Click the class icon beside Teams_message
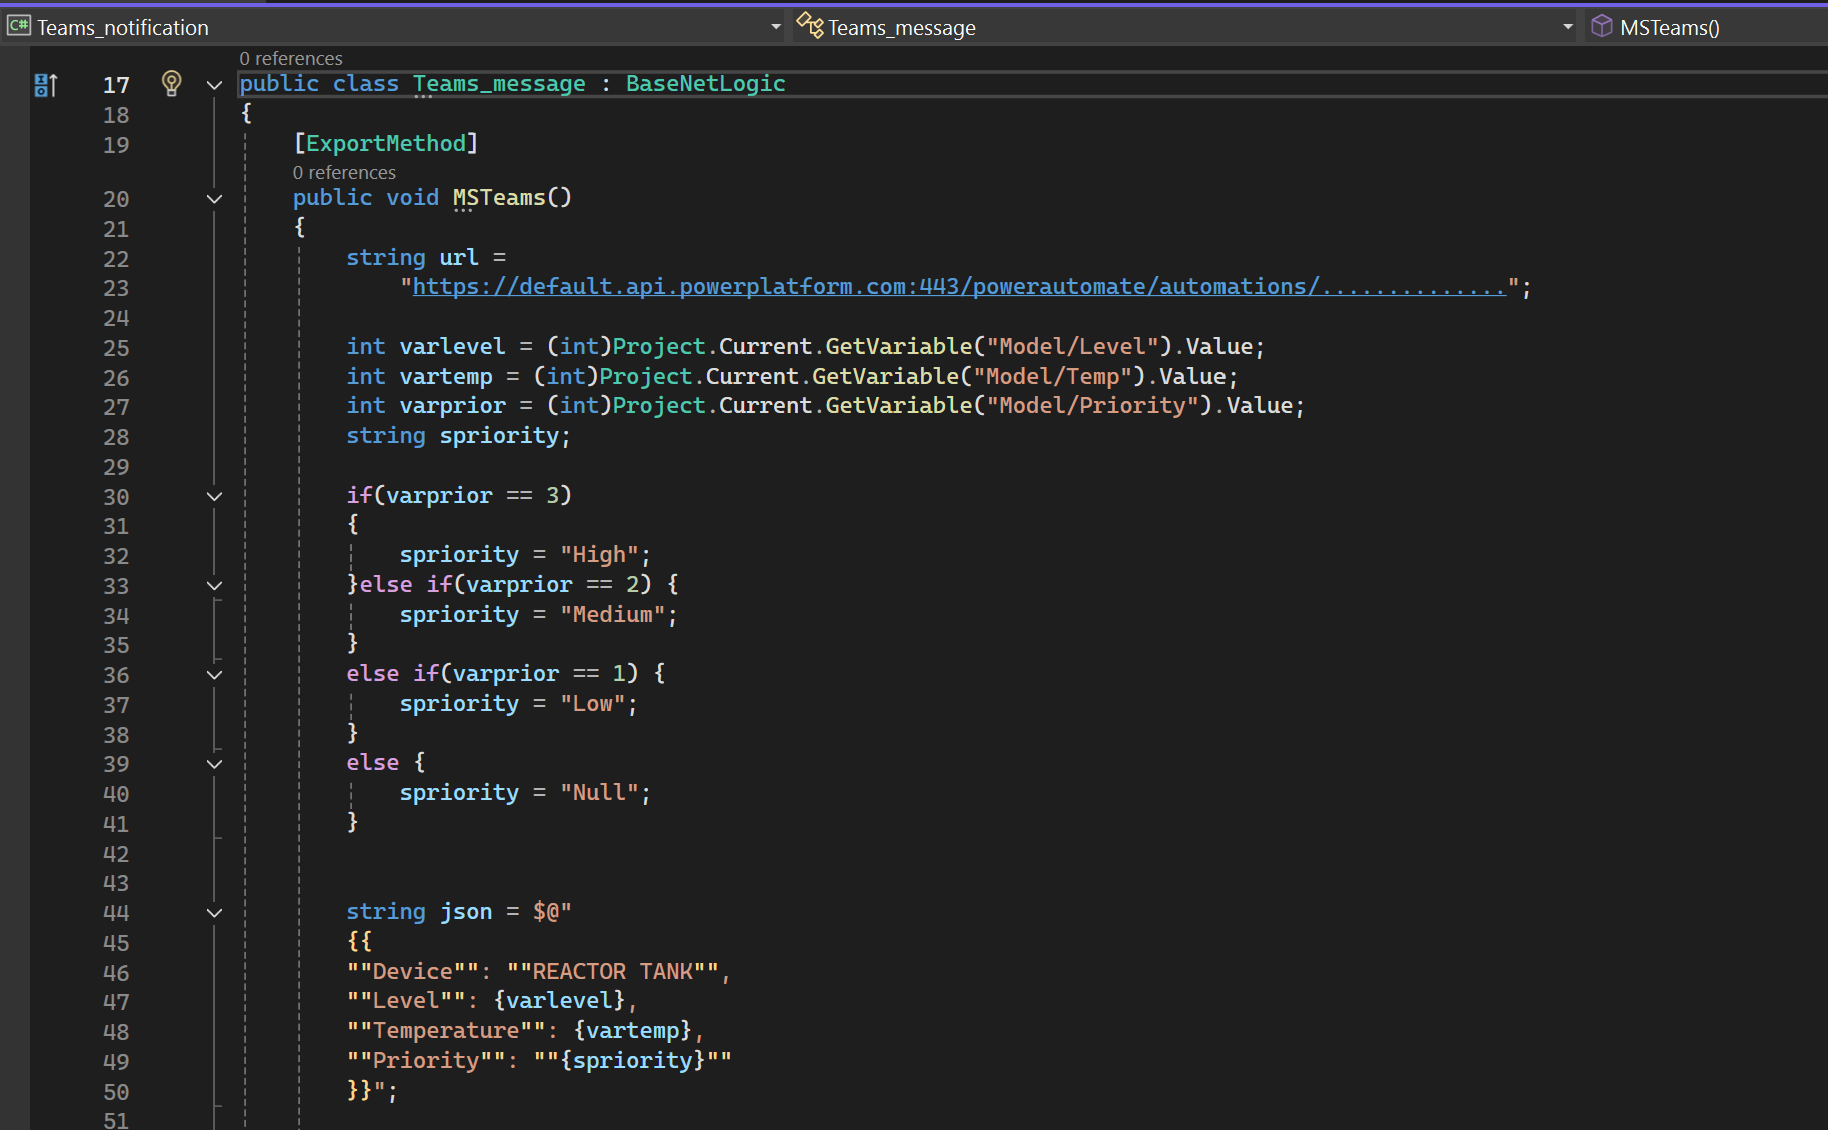This screenshot has height=1130, width=1828. click(810, 26)
